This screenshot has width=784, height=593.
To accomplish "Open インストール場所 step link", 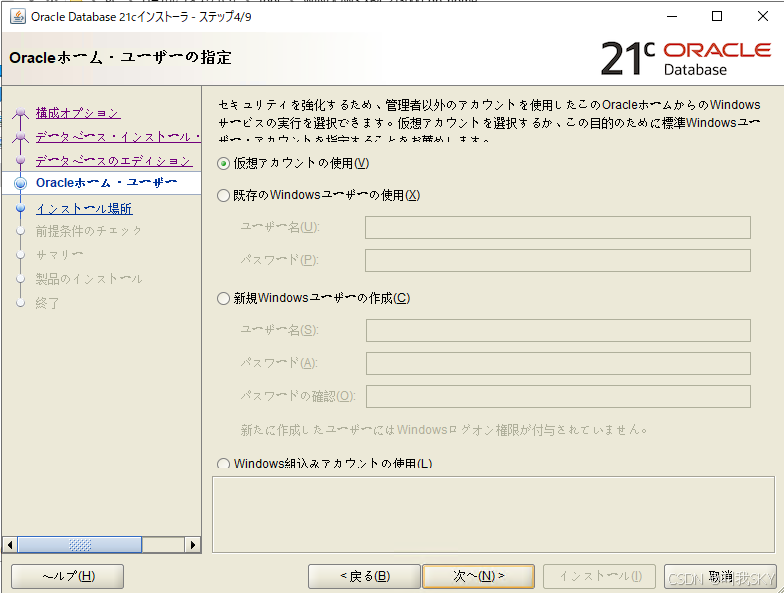I will [x=84, y=208].
